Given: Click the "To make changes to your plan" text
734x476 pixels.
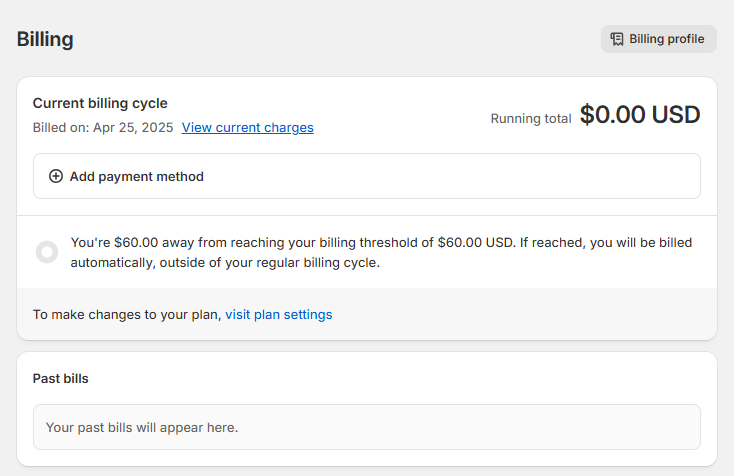Looking at the screenshot, I should point(127,314).
